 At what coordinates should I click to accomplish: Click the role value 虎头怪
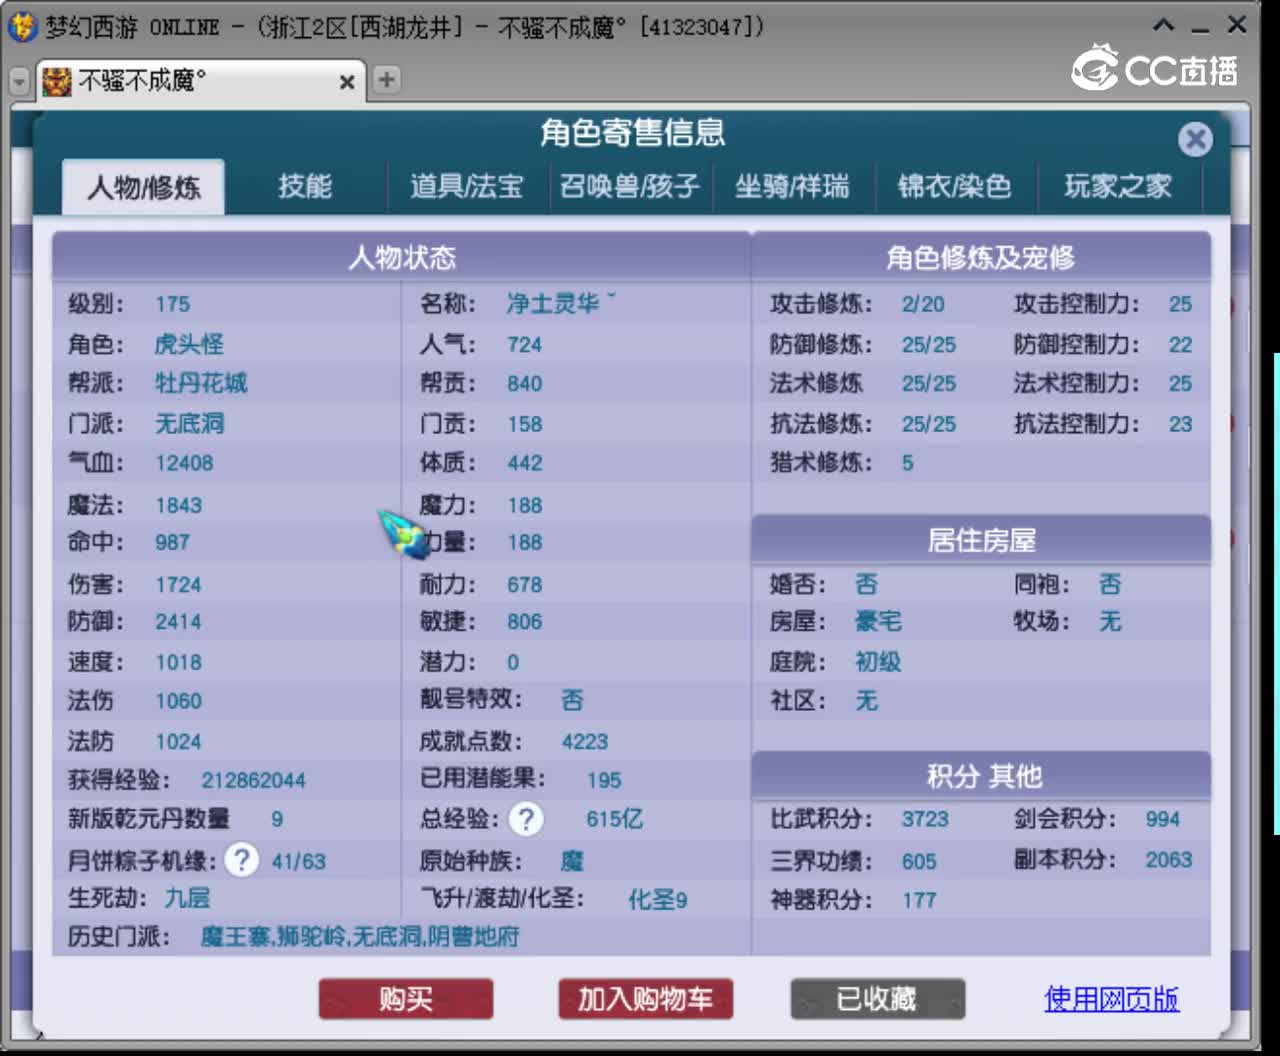click(189, 344)
